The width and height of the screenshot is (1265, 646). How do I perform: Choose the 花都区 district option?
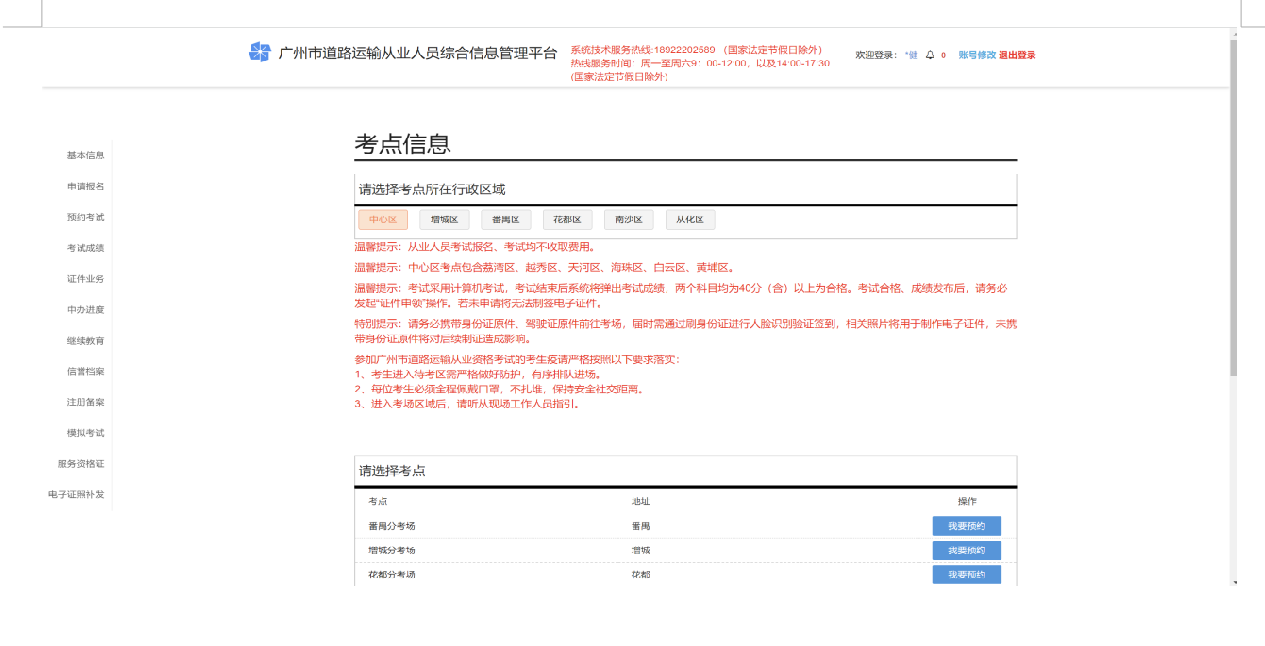tap(568, 220)
